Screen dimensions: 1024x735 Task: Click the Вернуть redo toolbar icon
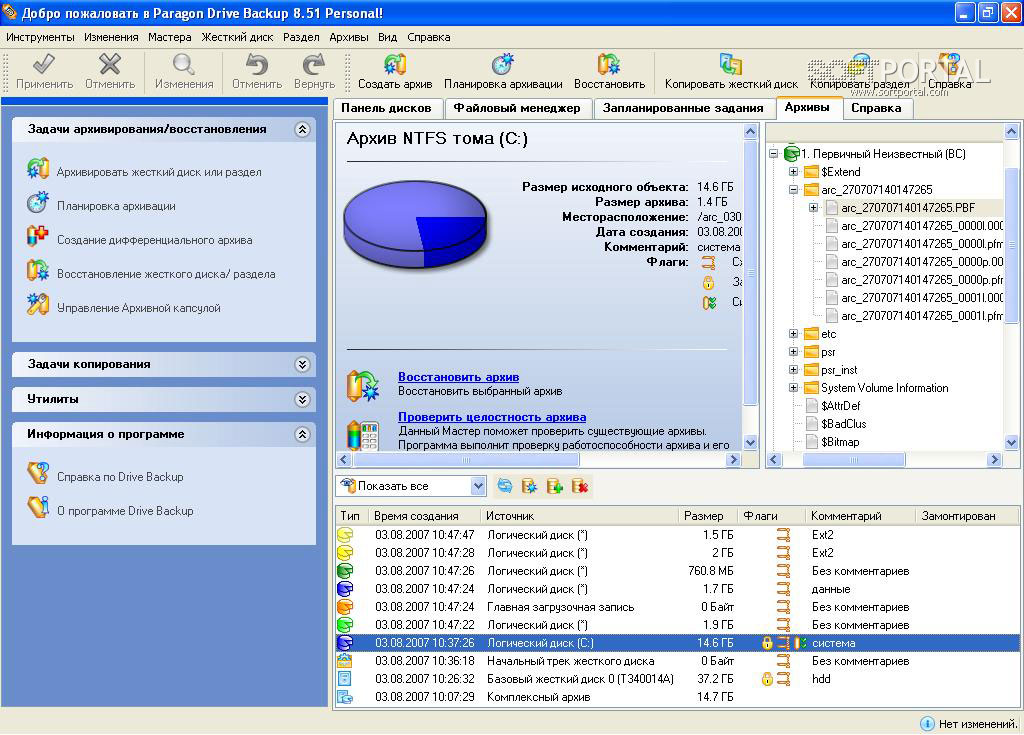click(x=314, y=64)
